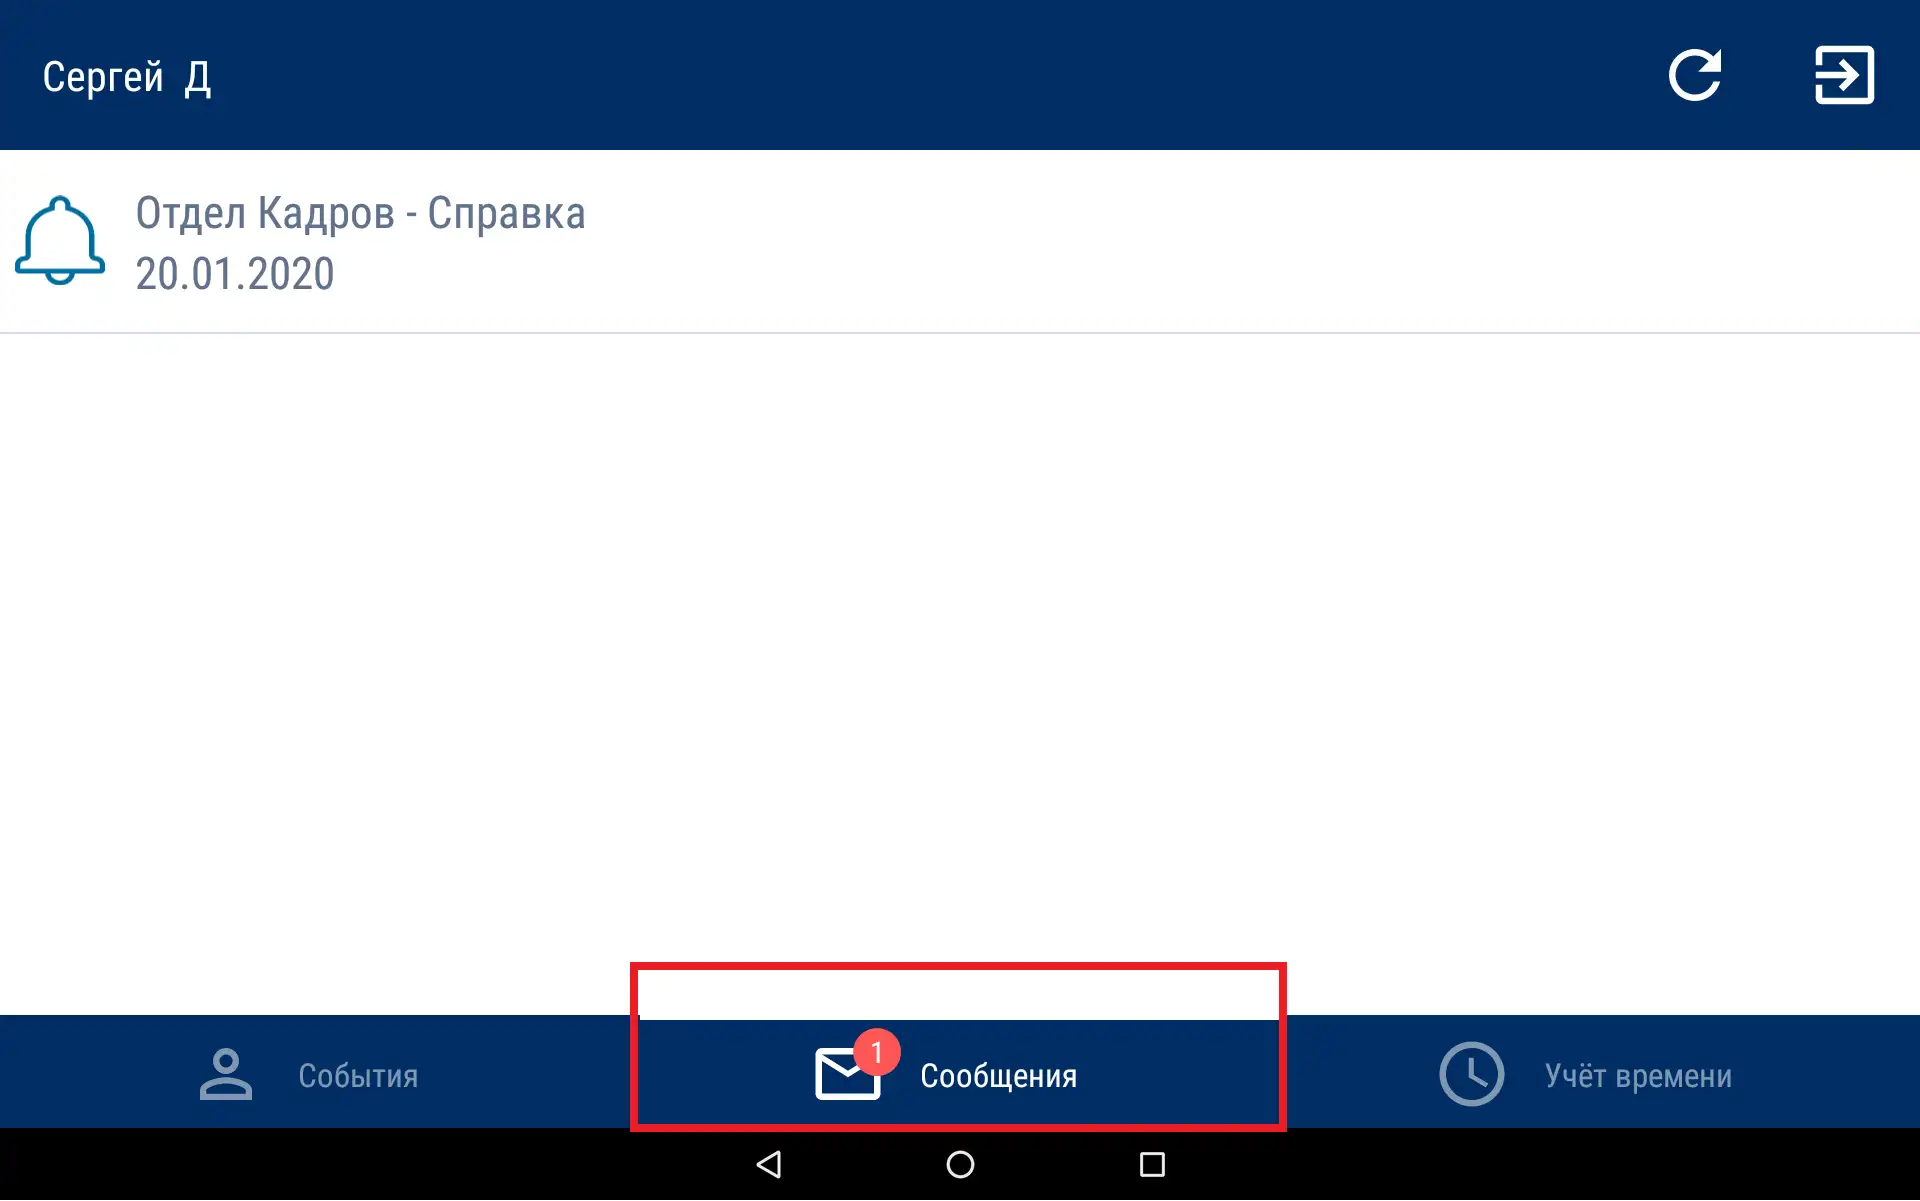The width and height of the screenshot is (1920, 1201).
Task: Tap the white indicator strip above Сообщения
Action: click(x=958, y=995)
